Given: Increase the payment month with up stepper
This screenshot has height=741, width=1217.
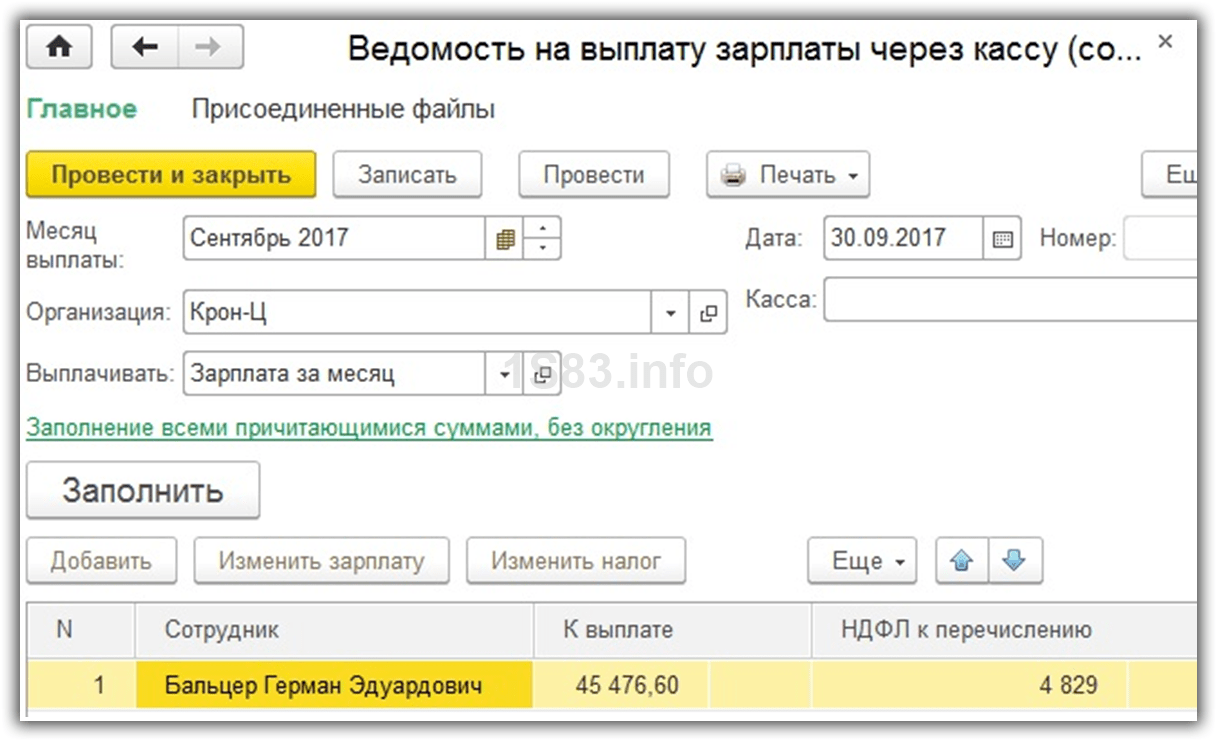Looking at the screenshot, I should 542,228.
